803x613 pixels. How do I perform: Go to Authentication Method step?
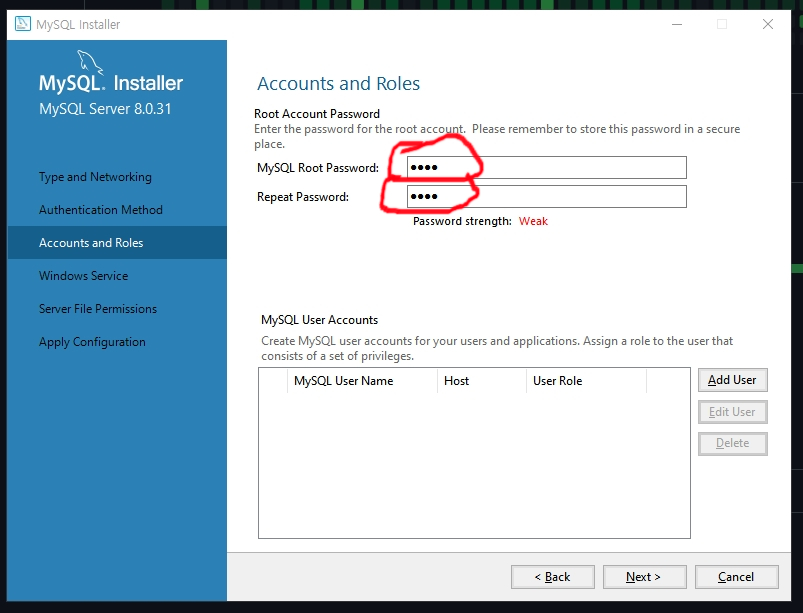(x=101, y=209)
